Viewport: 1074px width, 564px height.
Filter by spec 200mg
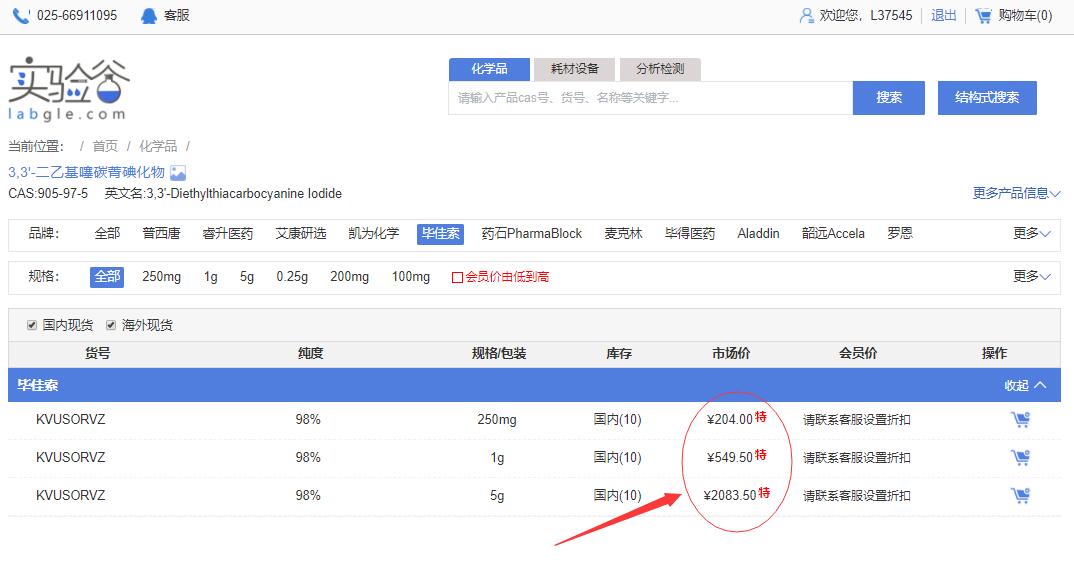[349, 277]
